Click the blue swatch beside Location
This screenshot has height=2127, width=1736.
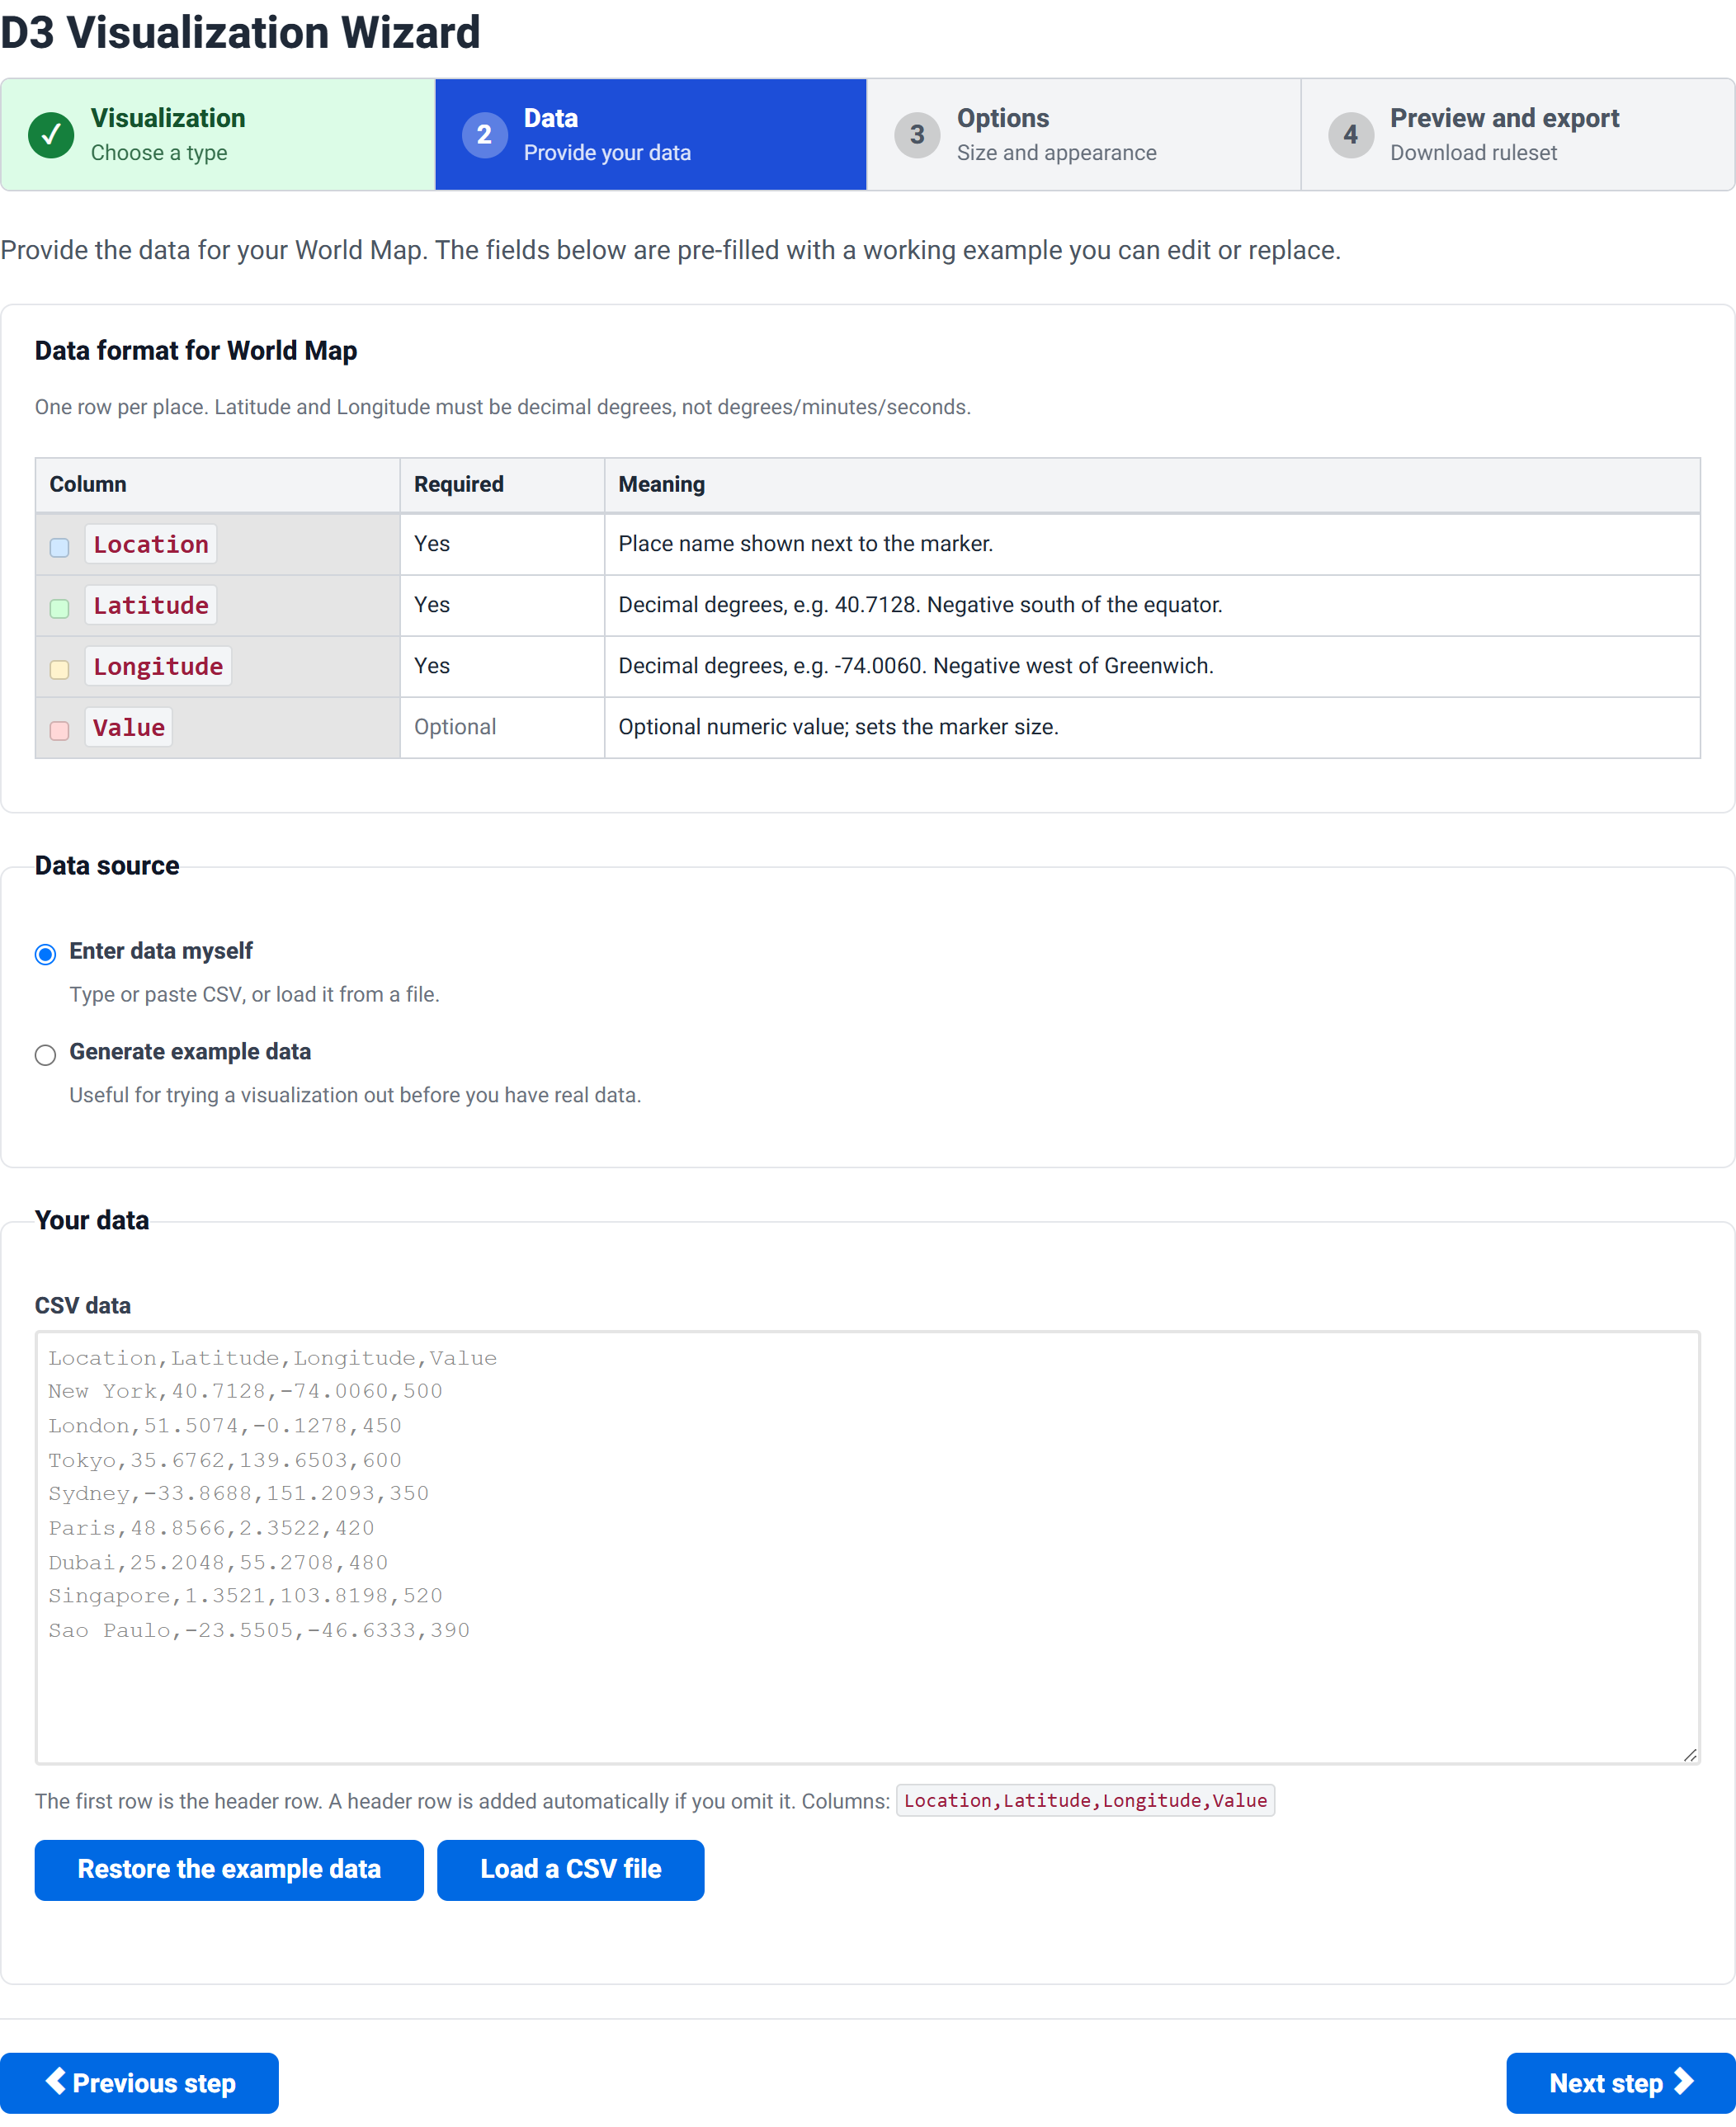point(60,547)
